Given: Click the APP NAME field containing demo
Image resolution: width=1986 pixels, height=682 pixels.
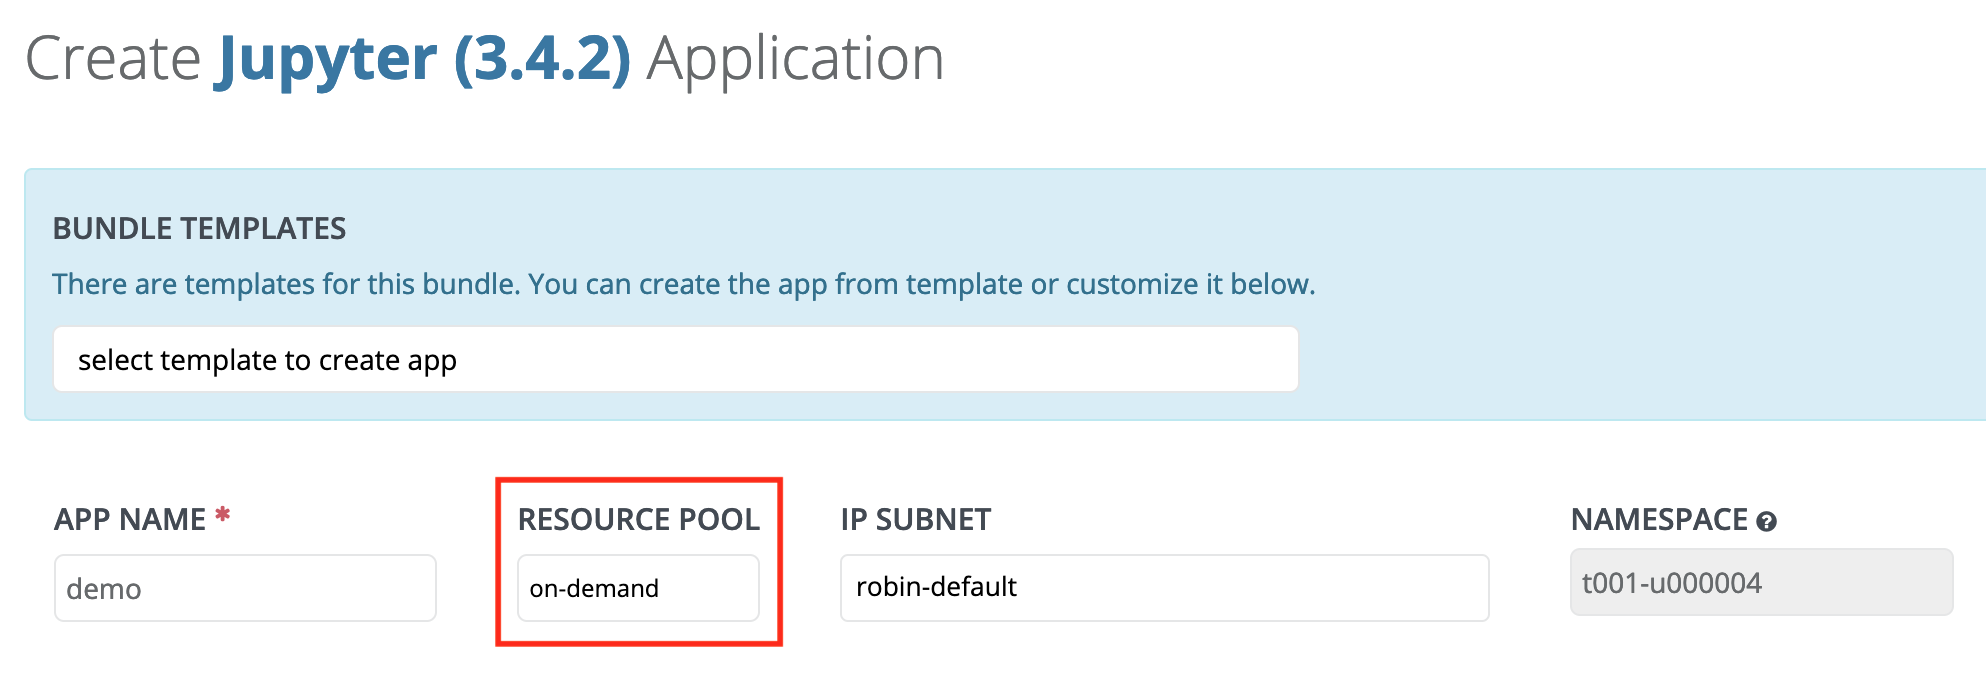Looking at the screenshot, I should (x=245, y=588).
